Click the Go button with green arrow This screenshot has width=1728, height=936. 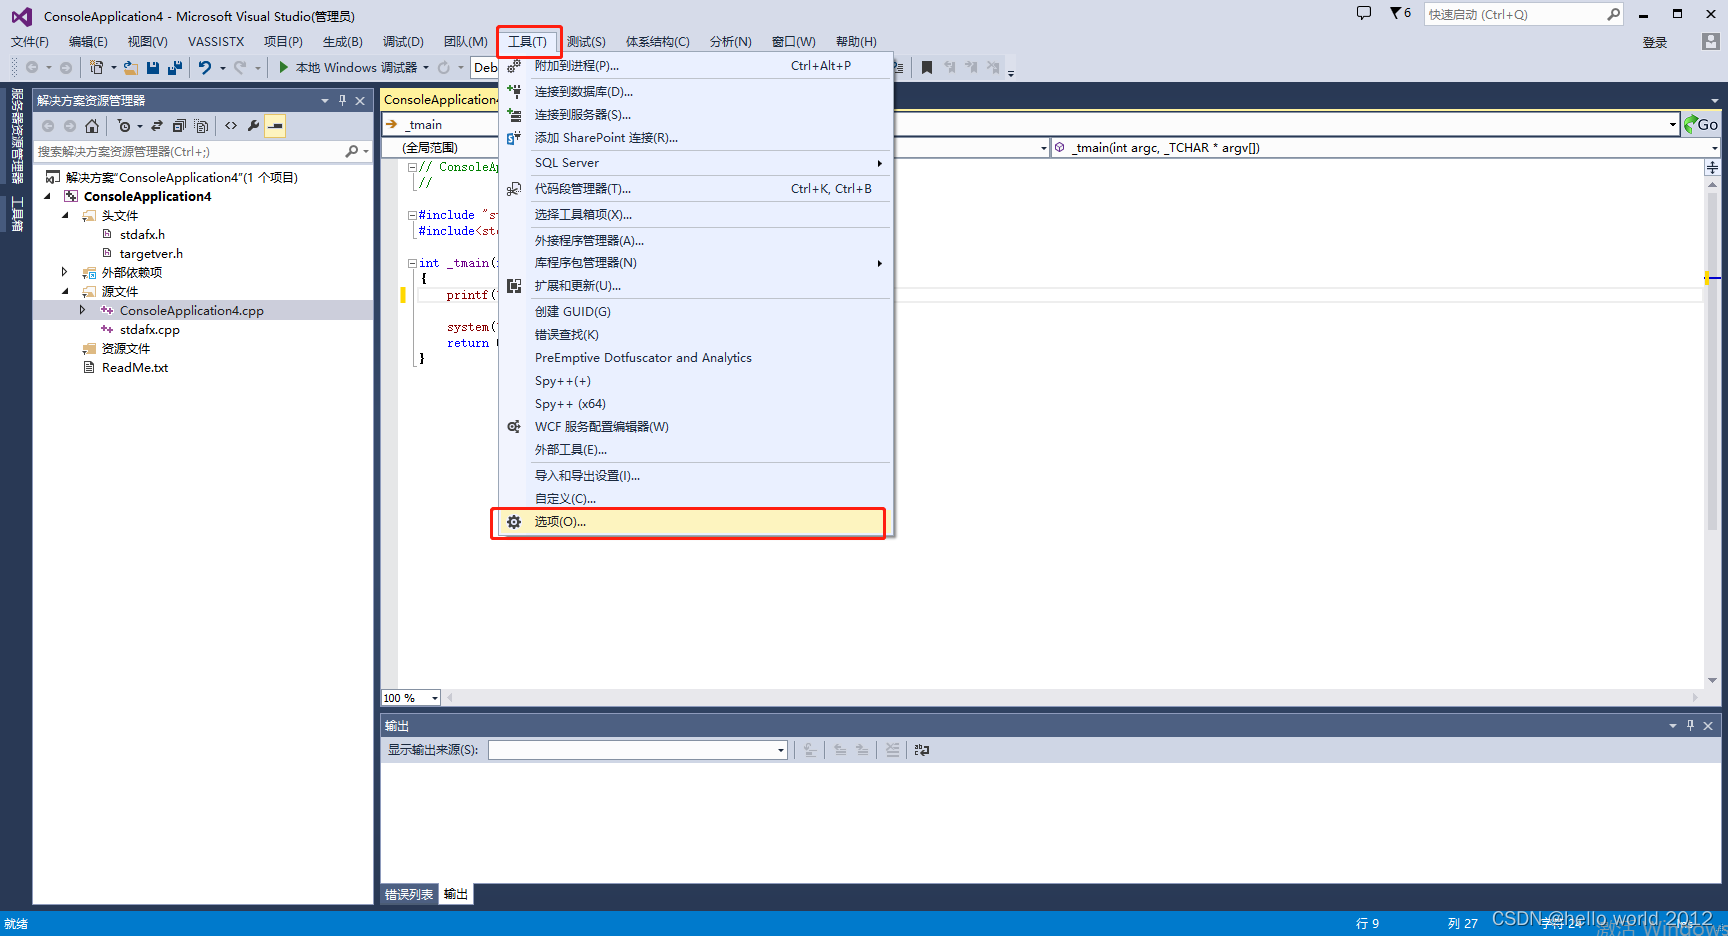[x=1701, y=124]
